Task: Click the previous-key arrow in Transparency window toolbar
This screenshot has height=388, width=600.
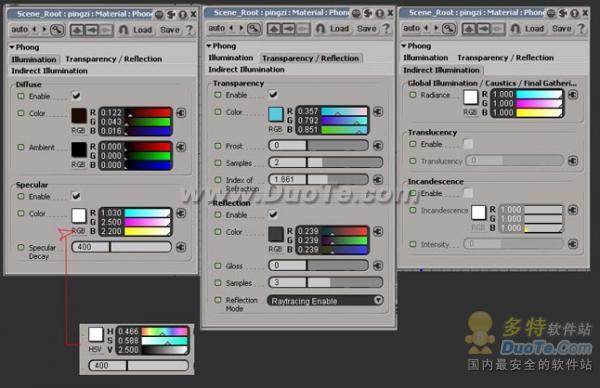Action: tap(231, 28)
